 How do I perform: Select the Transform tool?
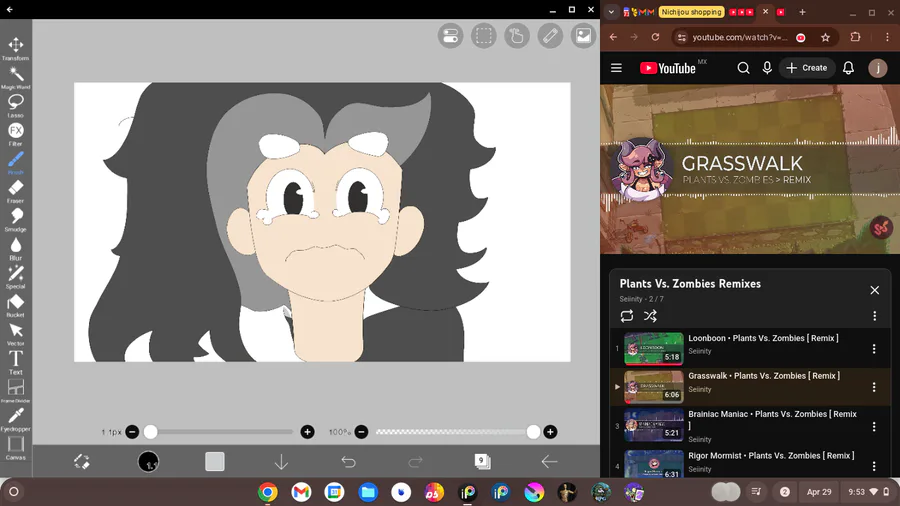(x=15, y=48)
